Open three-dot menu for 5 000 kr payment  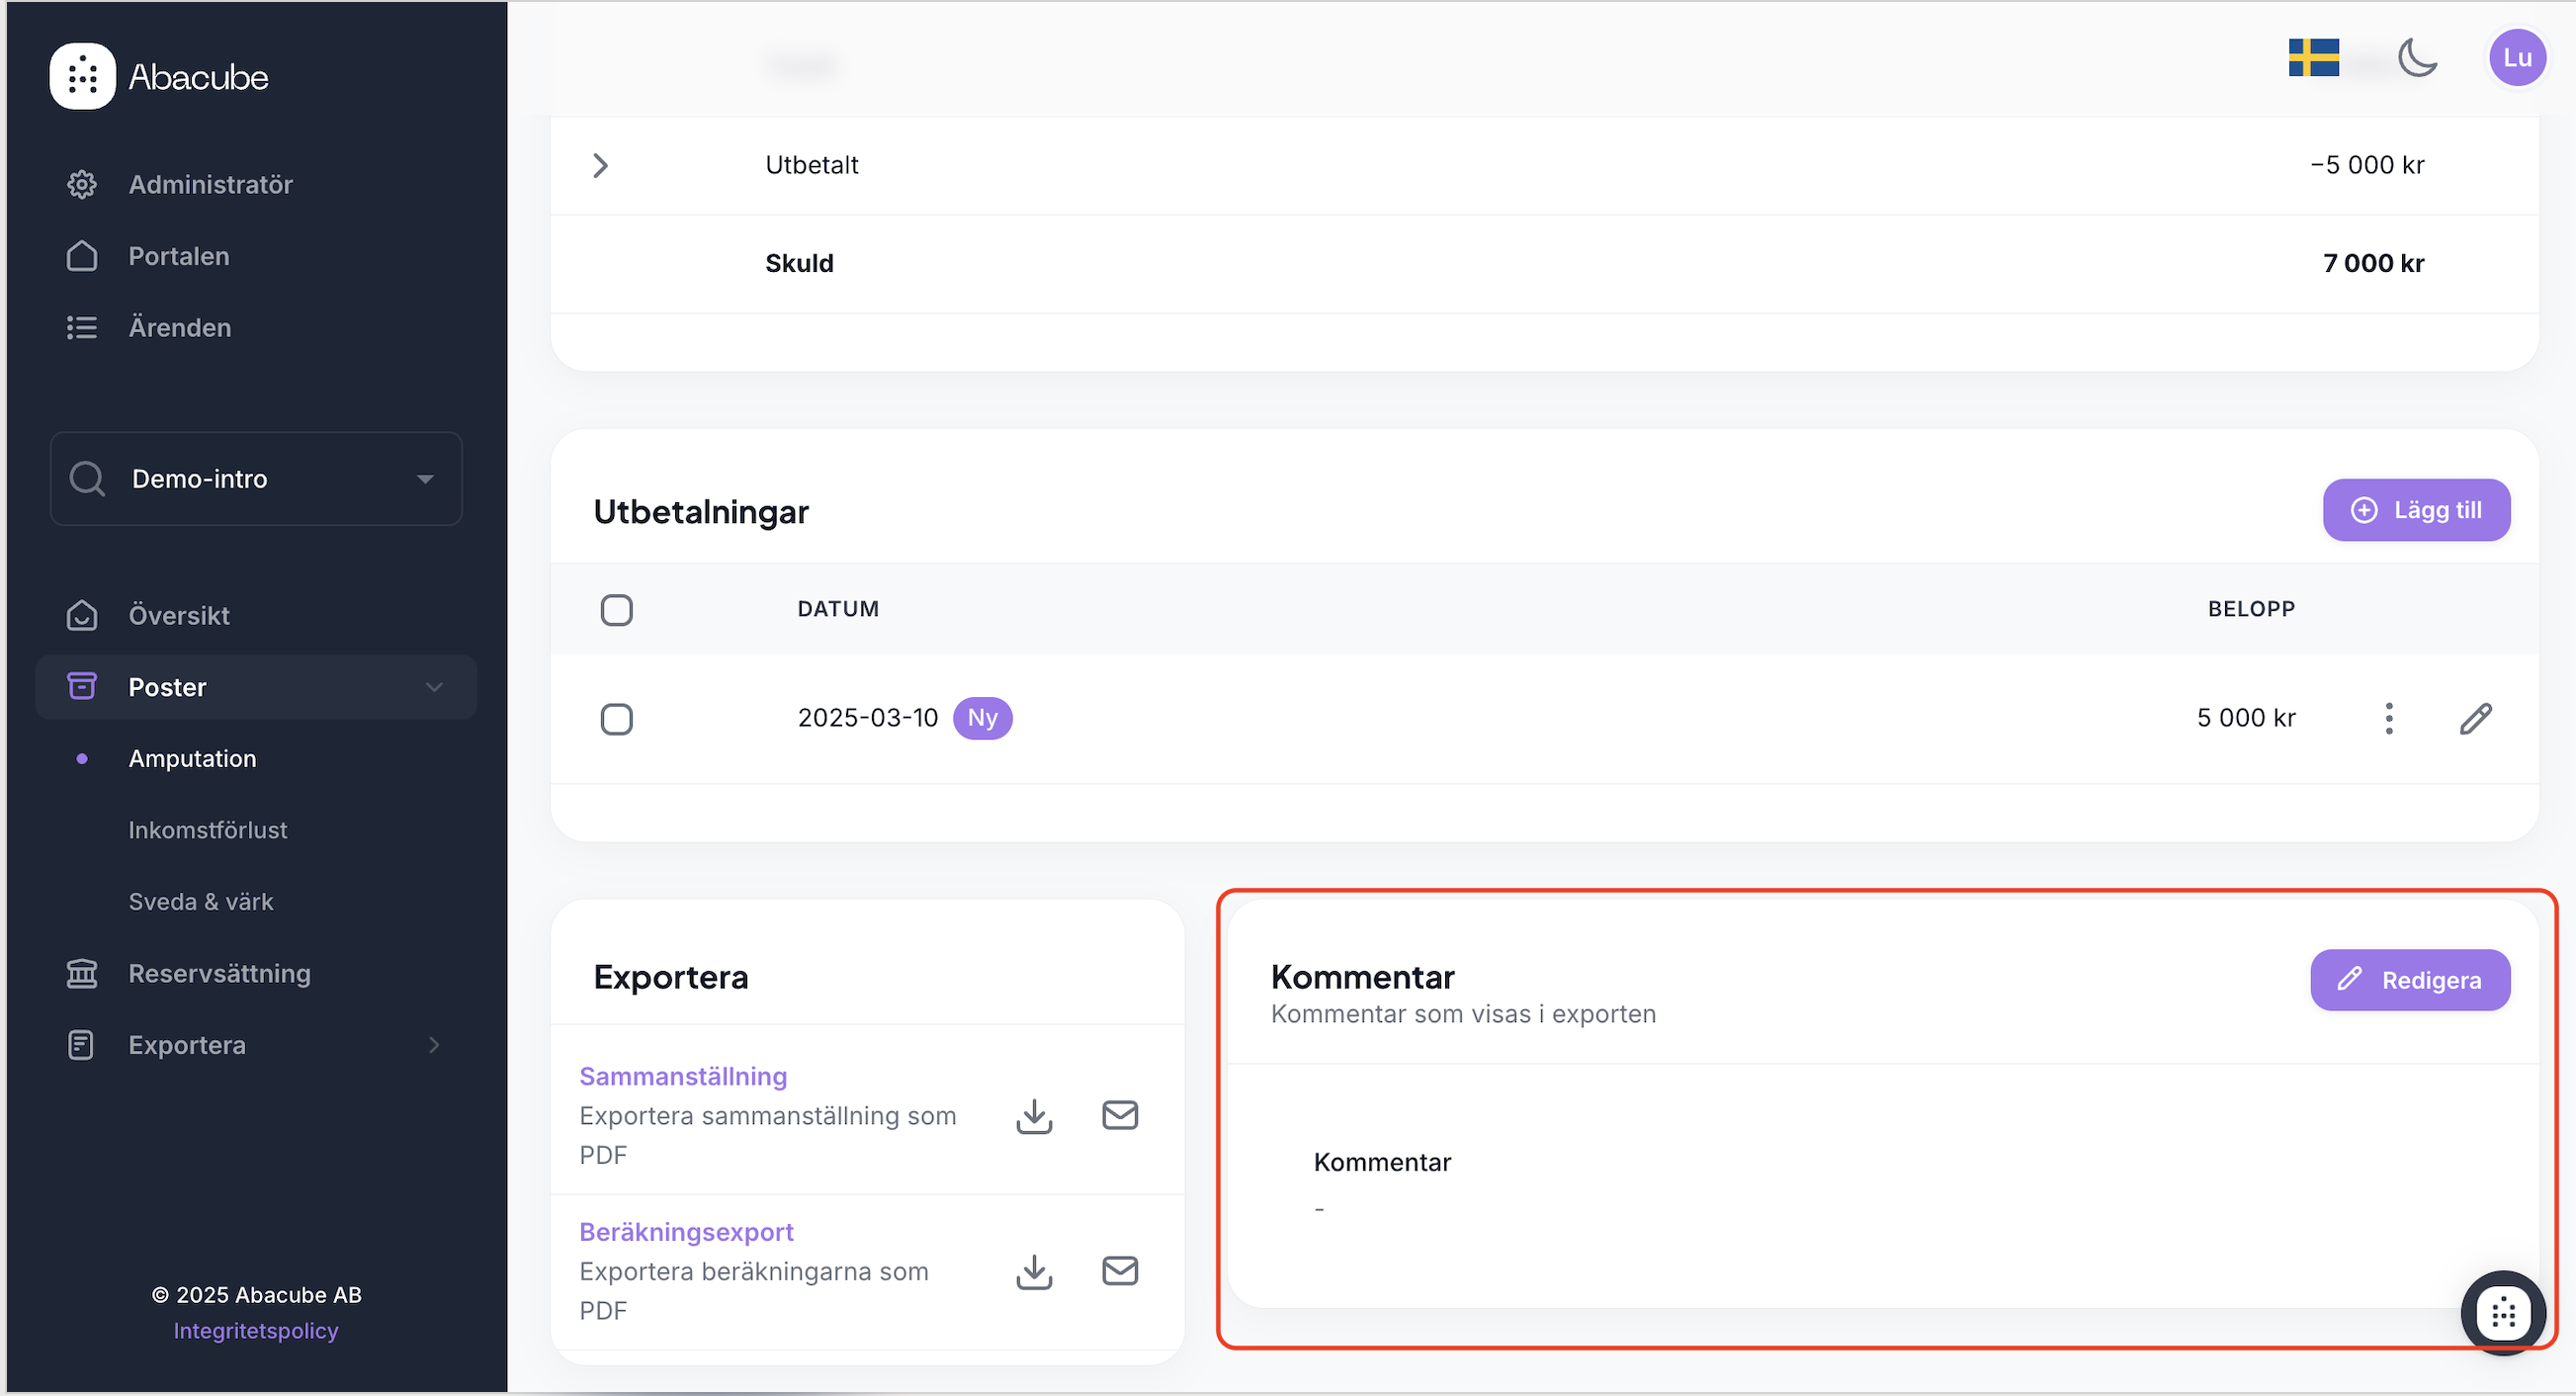(2388, 718)
